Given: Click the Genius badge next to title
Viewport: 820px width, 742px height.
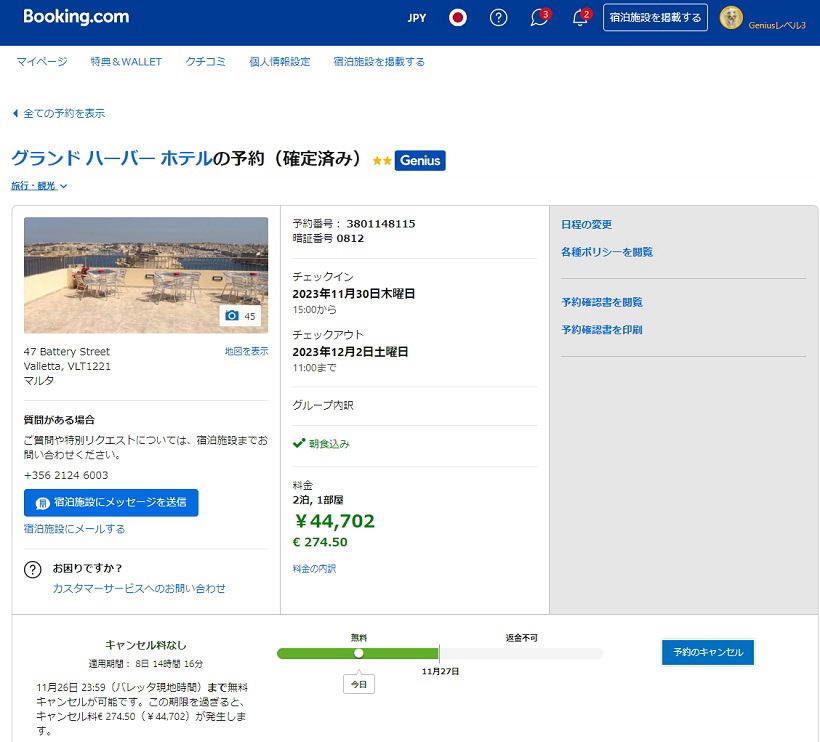Looking at the screenshot, I should coord(420,160).
